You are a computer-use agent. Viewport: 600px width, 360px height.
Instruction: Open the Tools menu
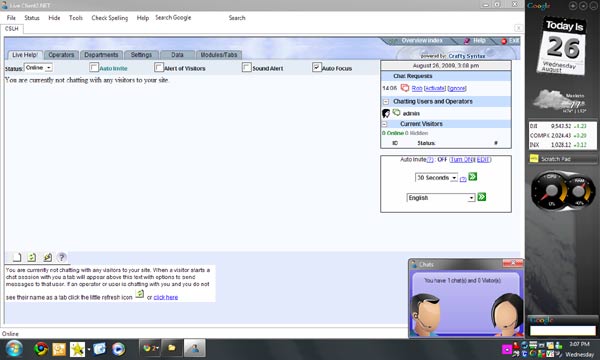click(x=76, y=18)
